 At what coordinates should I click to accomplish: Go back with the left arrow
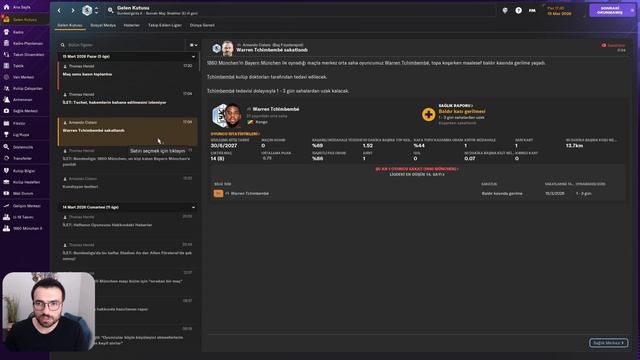pos(59,10)
